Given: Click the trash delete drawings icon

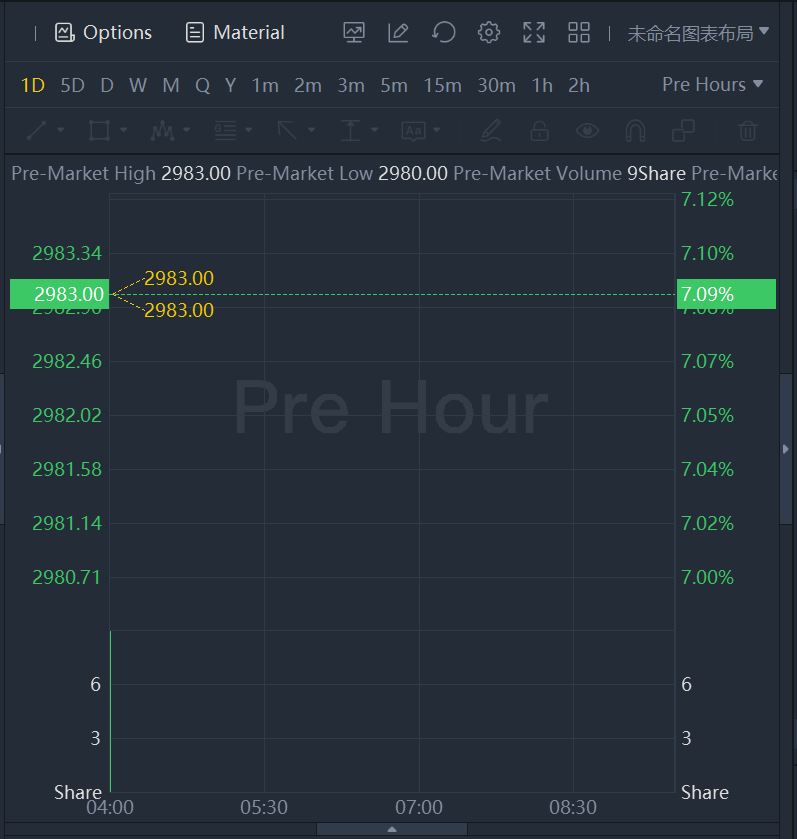Looking at the screenshot, I should coord(747,130).
